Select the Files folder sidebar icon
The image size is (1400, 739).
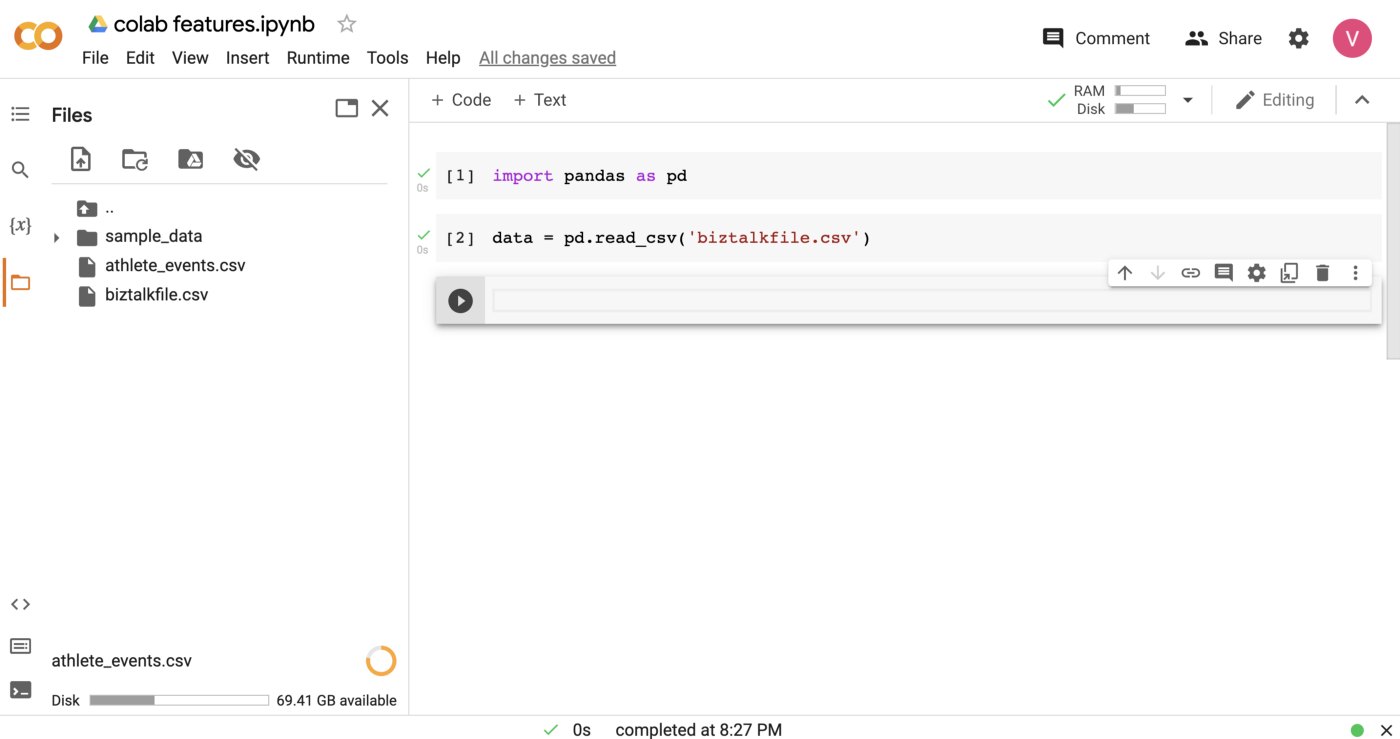[20, 282]
